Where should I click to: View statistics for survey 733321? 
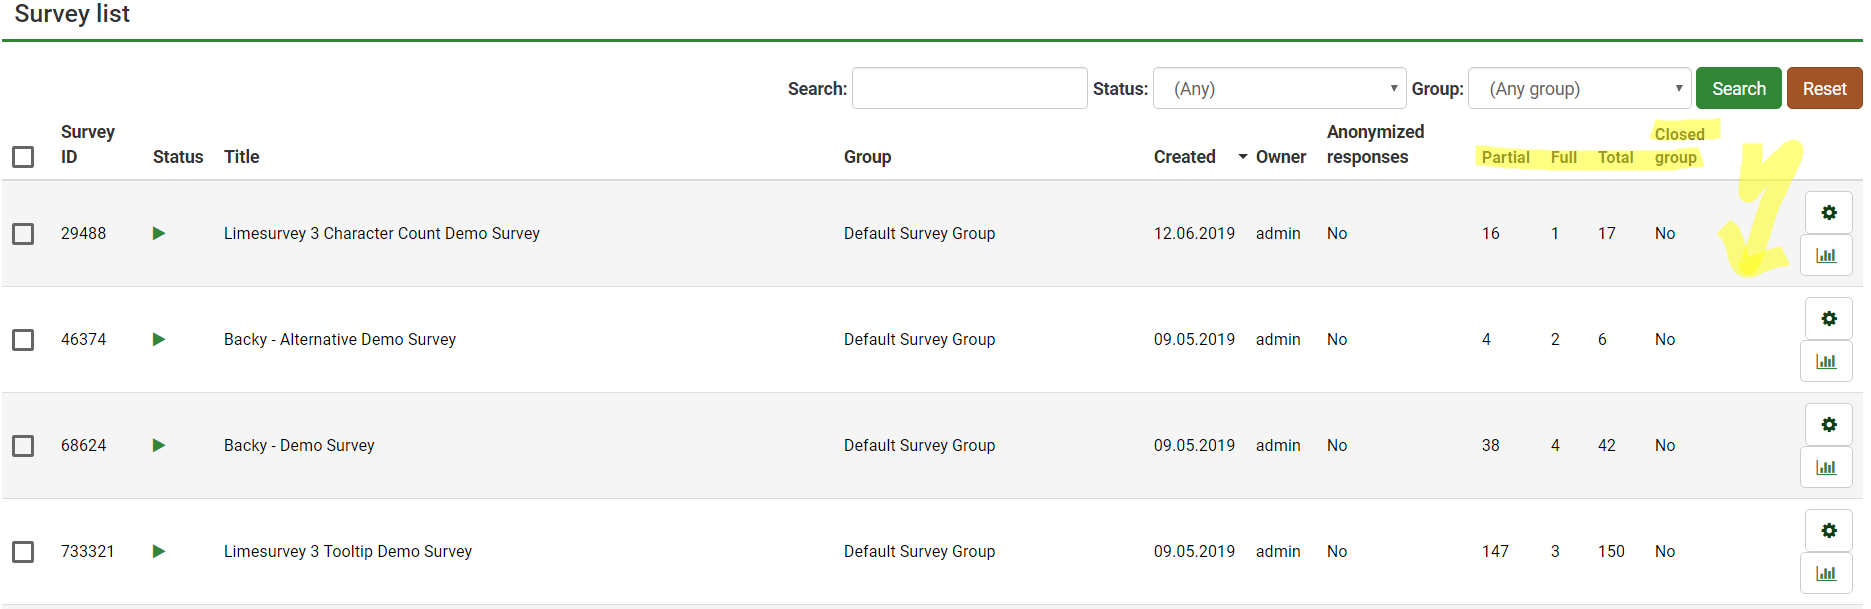tap(1825, 574)
